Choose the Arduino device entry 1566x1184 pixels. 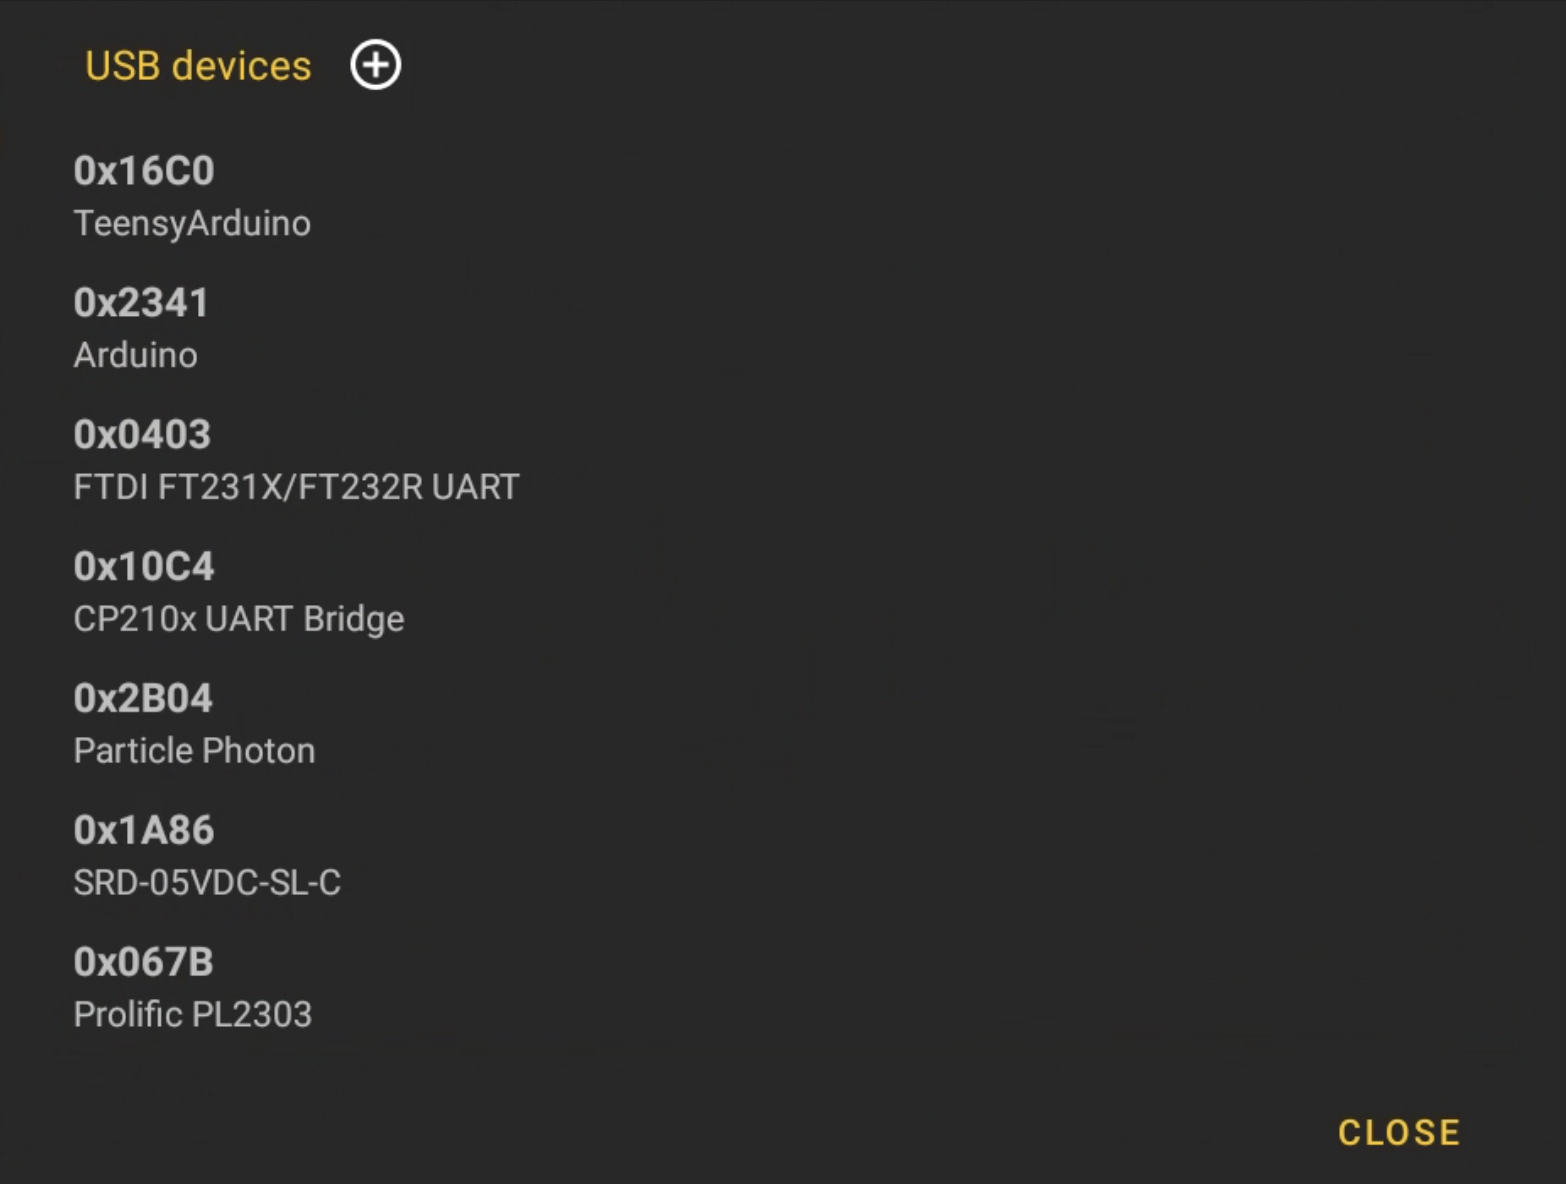(x=136, y=355)
